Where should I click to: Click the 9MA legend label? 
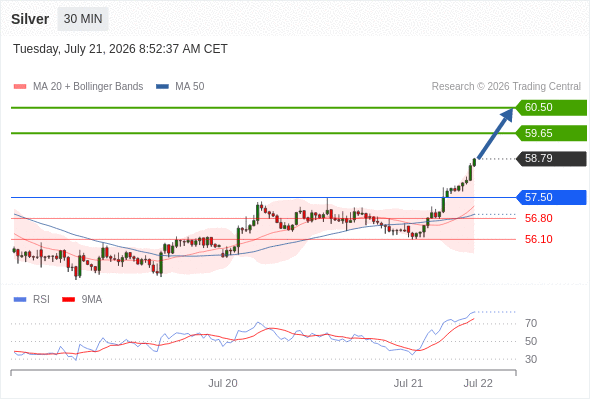pyautogui.click(x=92, y=300)
